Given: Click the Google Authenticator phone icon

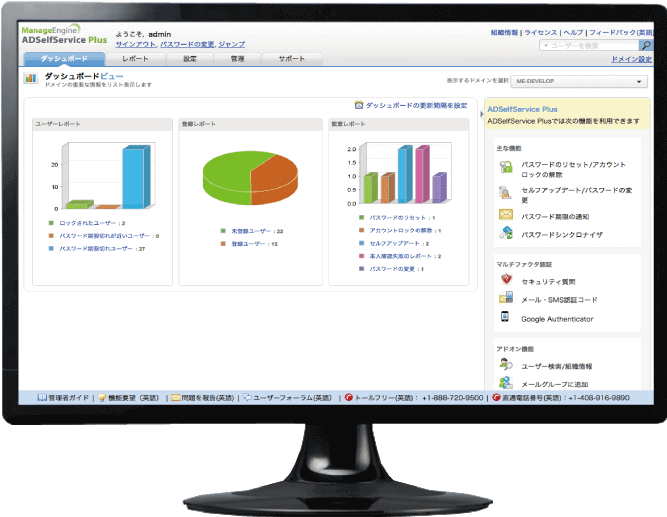Looking at the screenshot, I should click(x=505, y=316).
